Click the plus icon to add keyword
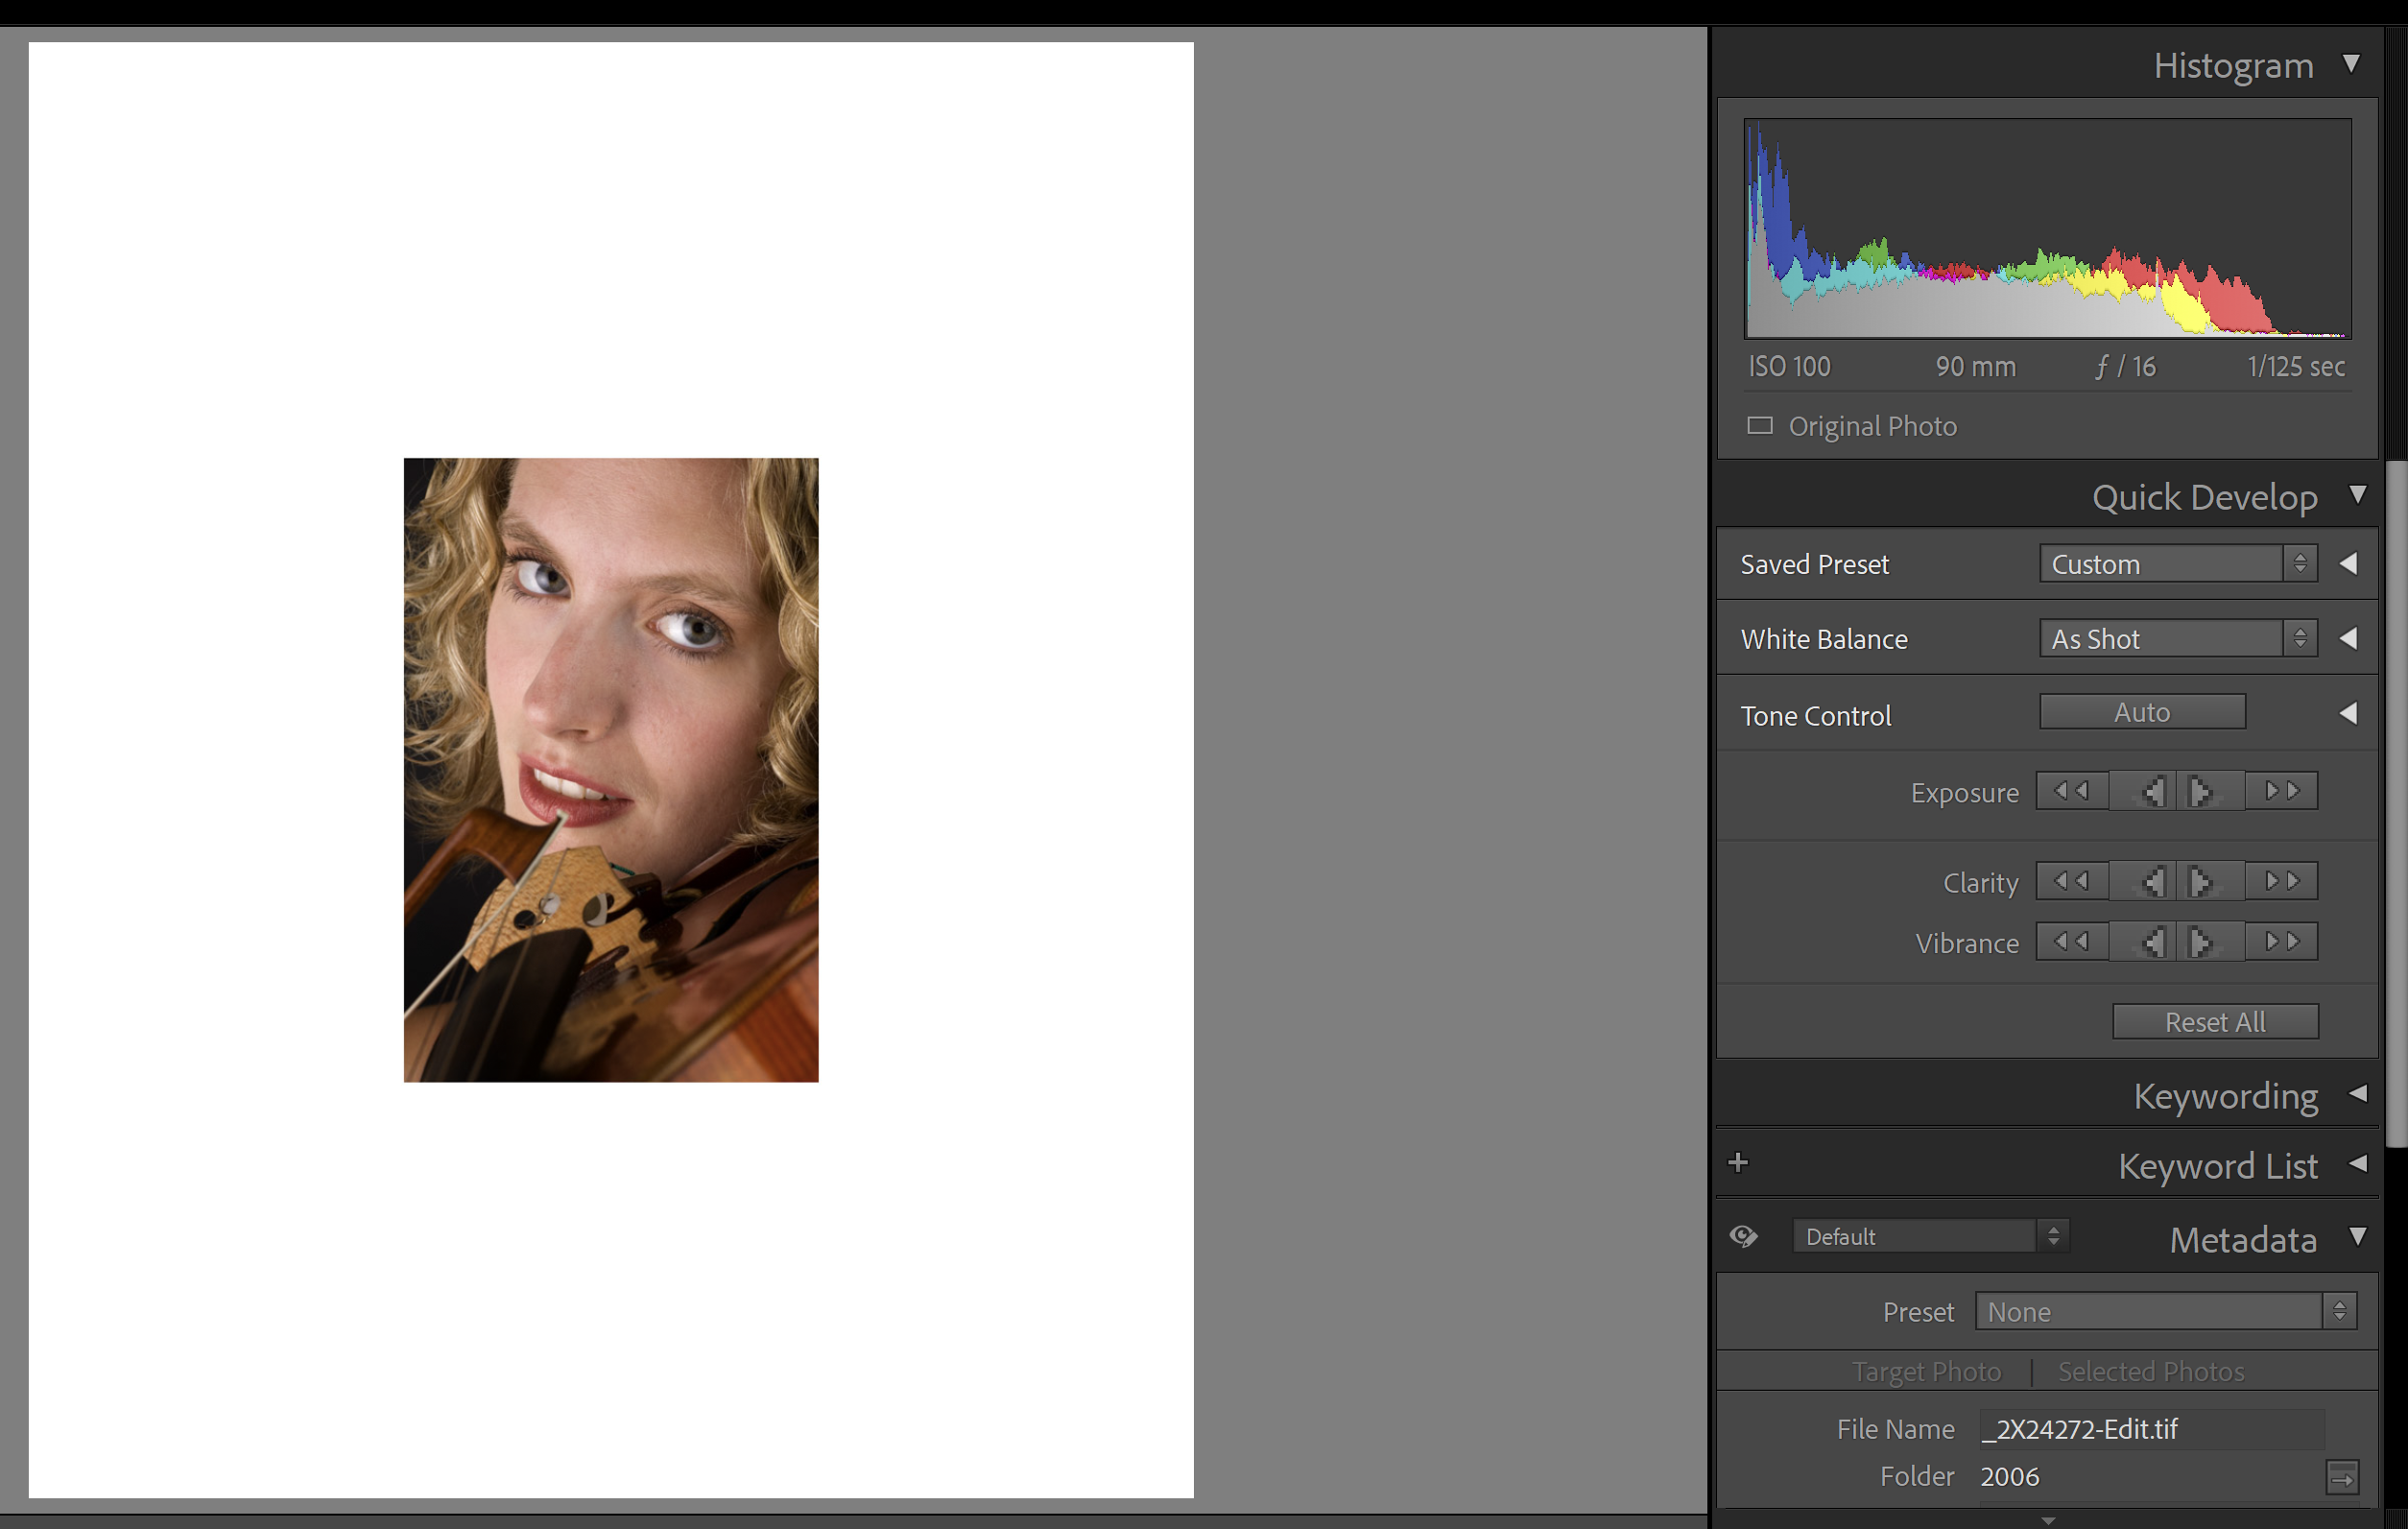The image size is (2408, 1529). pos(1738,1162)
